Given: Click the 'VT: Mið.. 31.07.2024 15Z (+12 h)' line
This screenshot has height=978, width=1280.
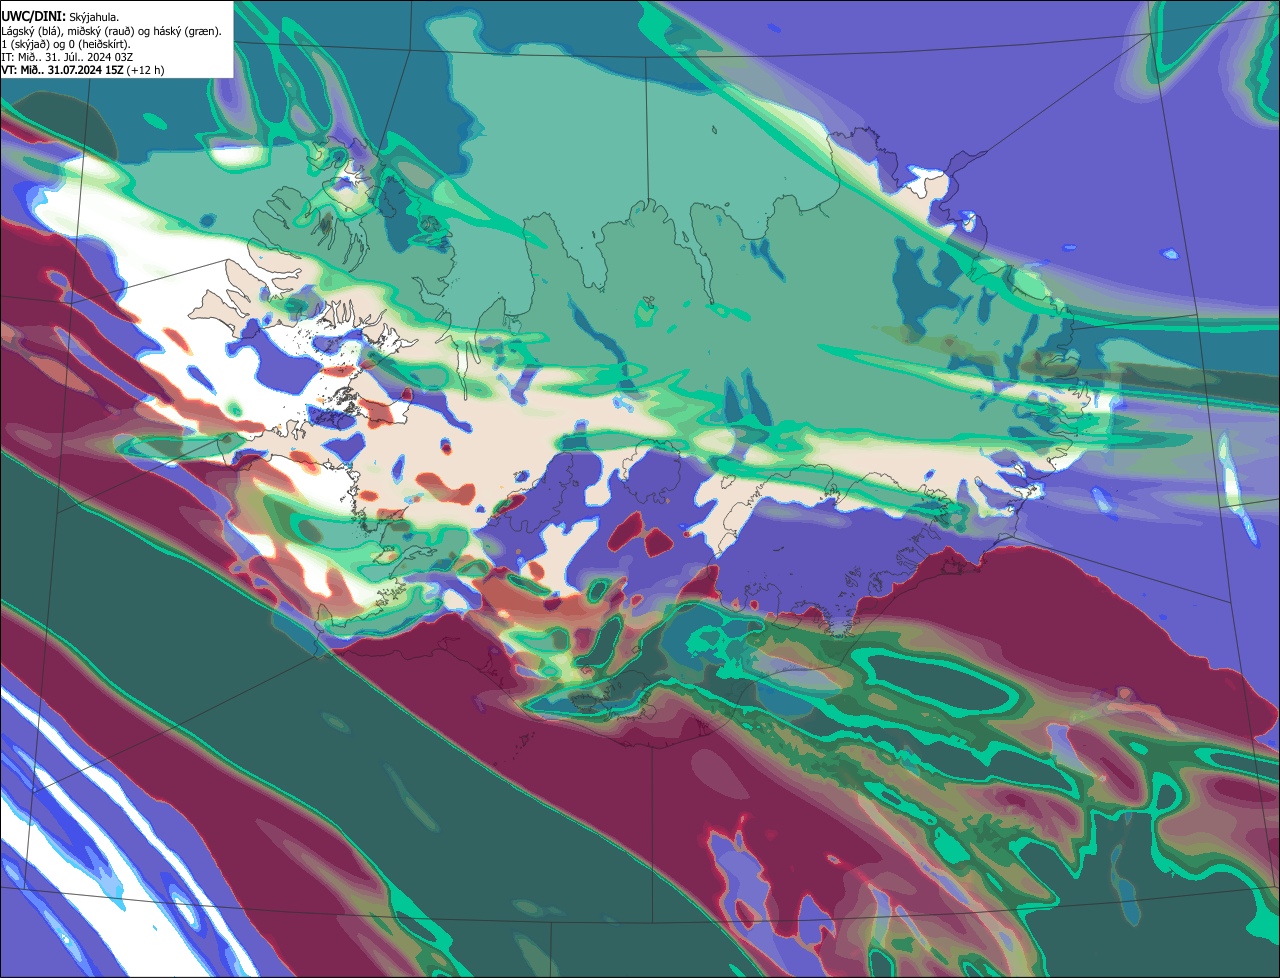Looking at the screenshot, I should coord(83,70).
